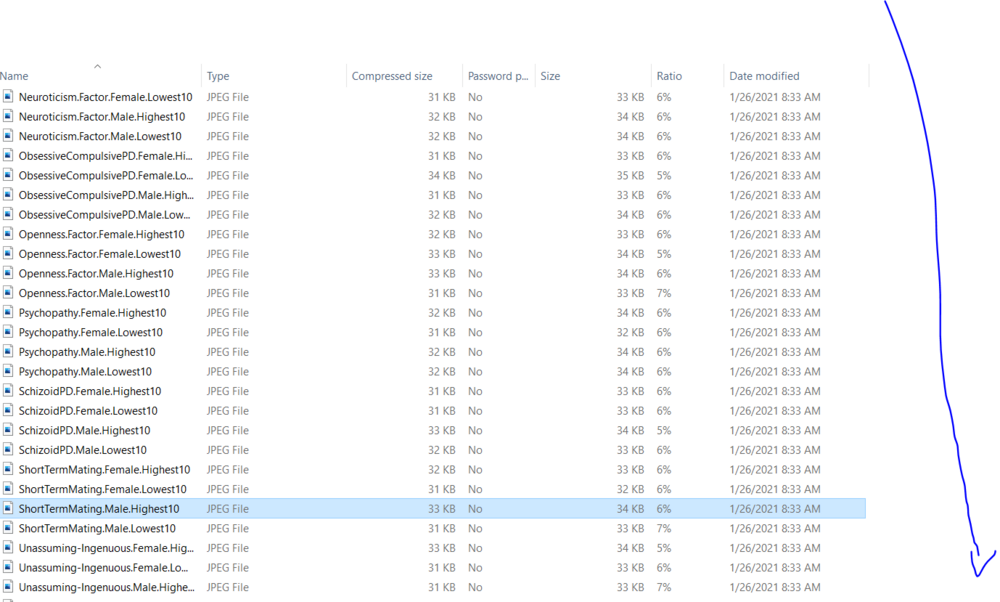Screen dimensions: 1000x602
Task: Click the Openness.Factor.Female.Highest10 file icon
Action: [8, 234]
